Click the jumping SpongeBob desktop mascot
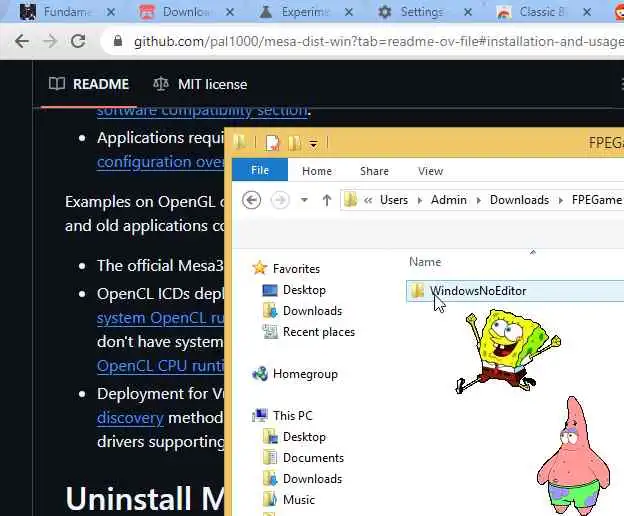Viewport: 624px width, 516px height. [507, 352]
